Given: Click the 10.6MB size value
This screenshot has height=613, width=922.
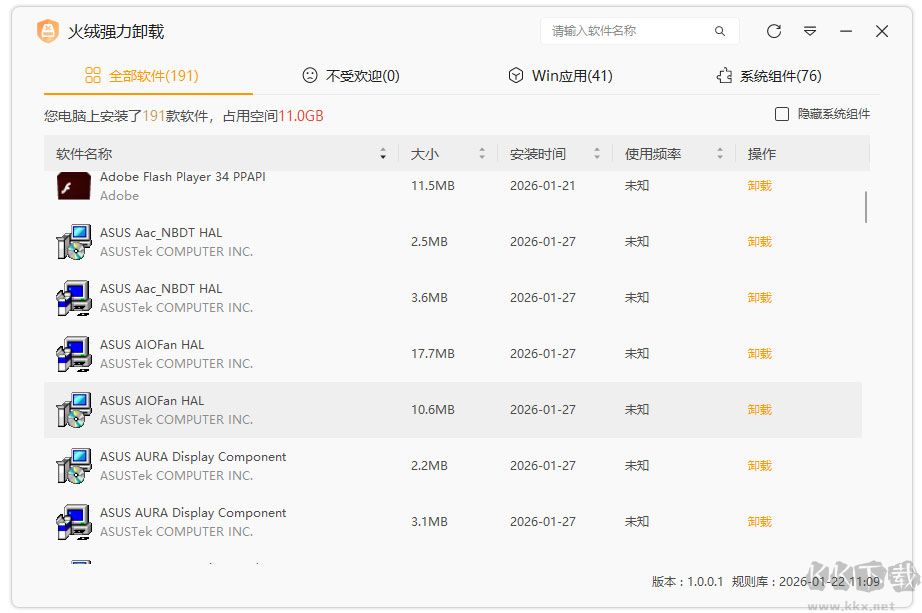Looking at the screenshot, I should click(x=433, y=409).
